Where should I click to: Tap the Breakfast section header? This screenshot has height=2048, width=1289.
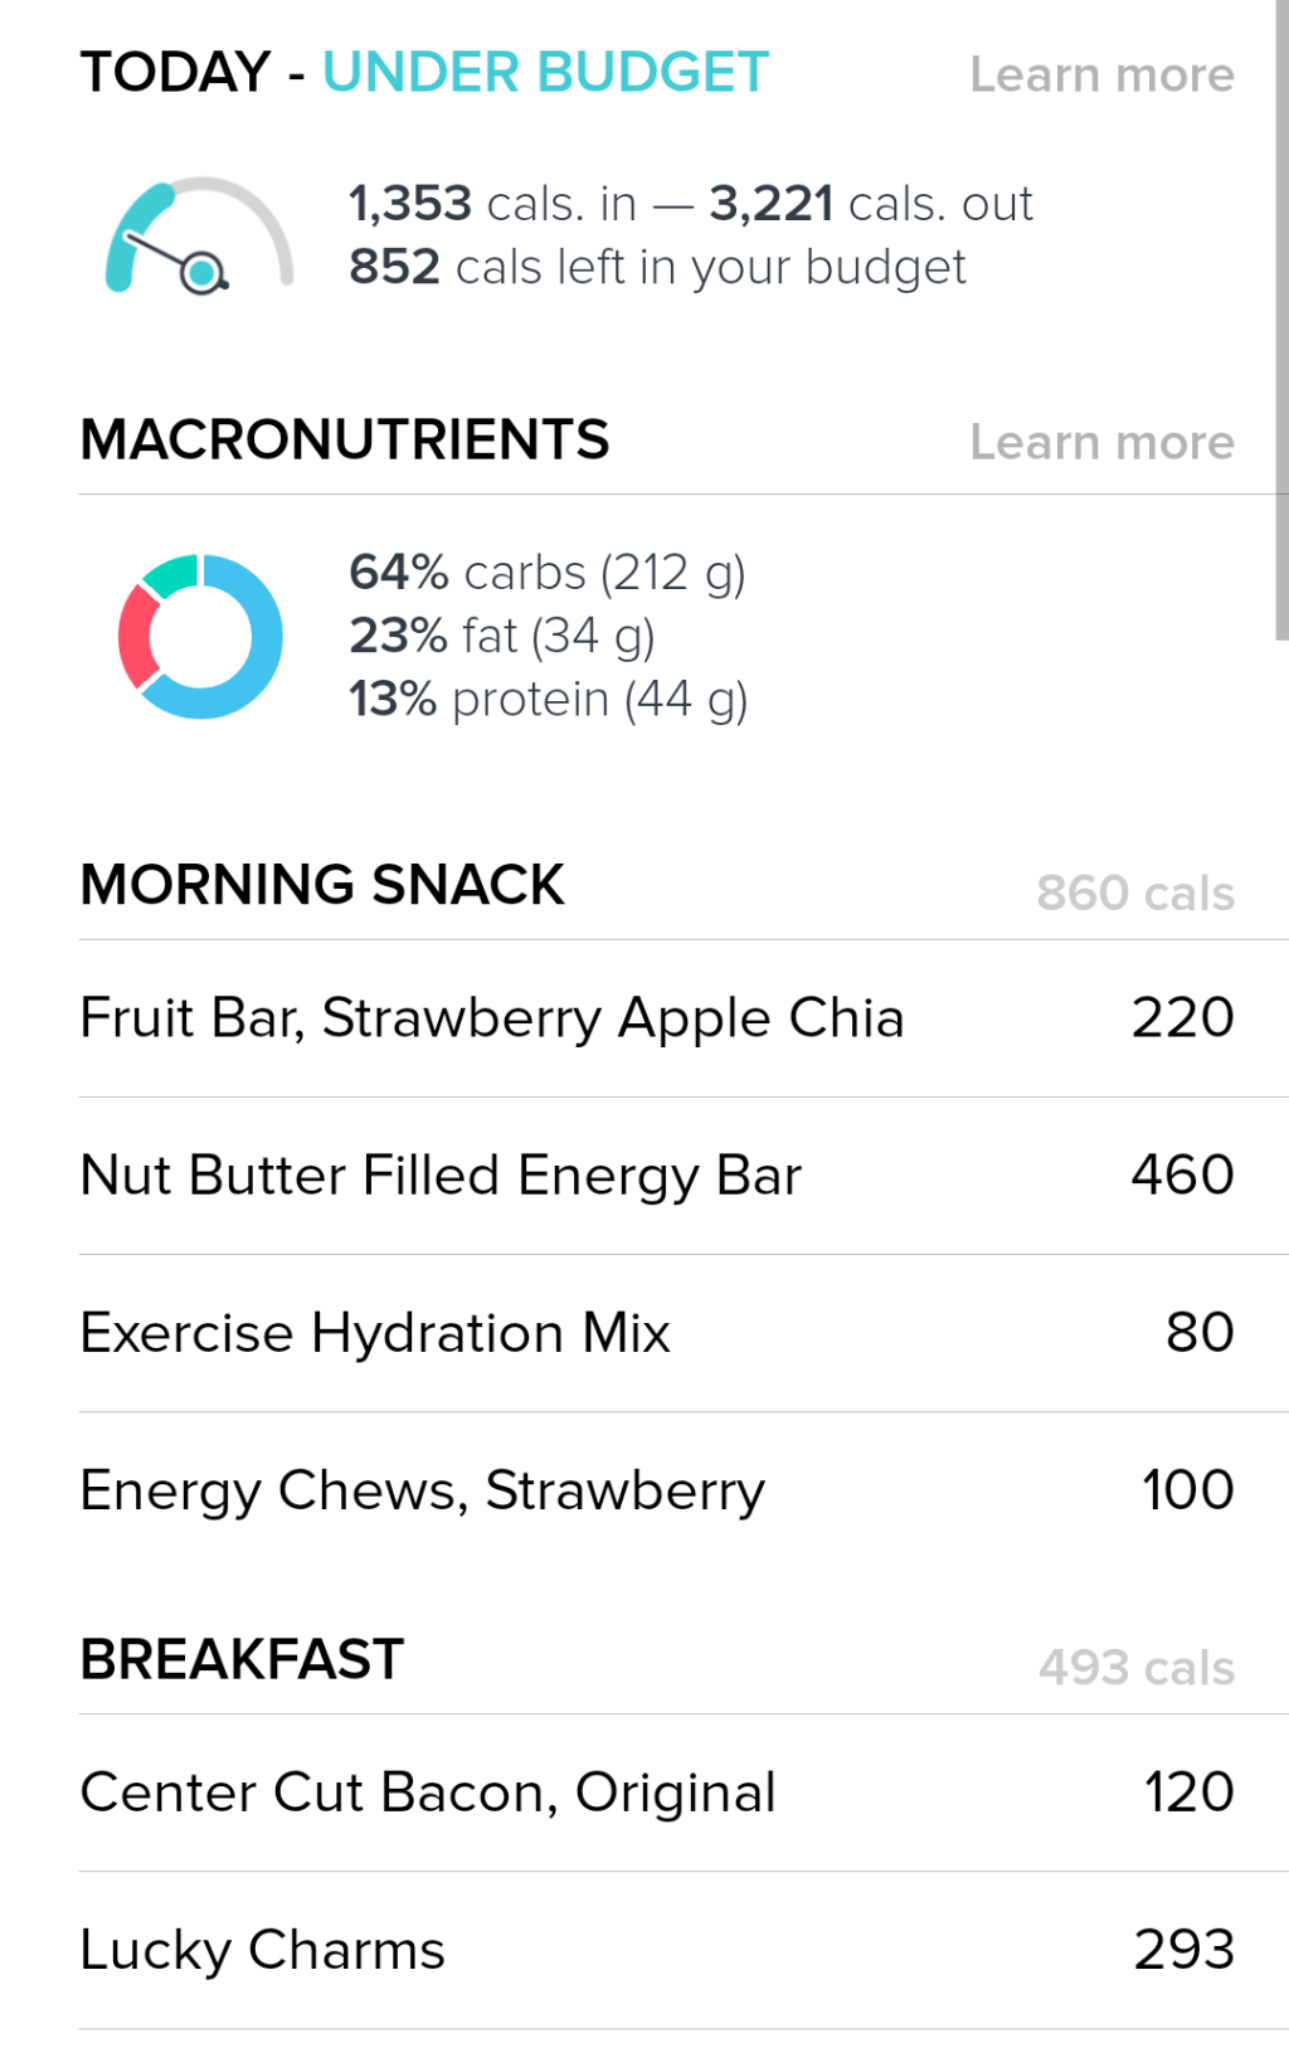[242, 1659]
